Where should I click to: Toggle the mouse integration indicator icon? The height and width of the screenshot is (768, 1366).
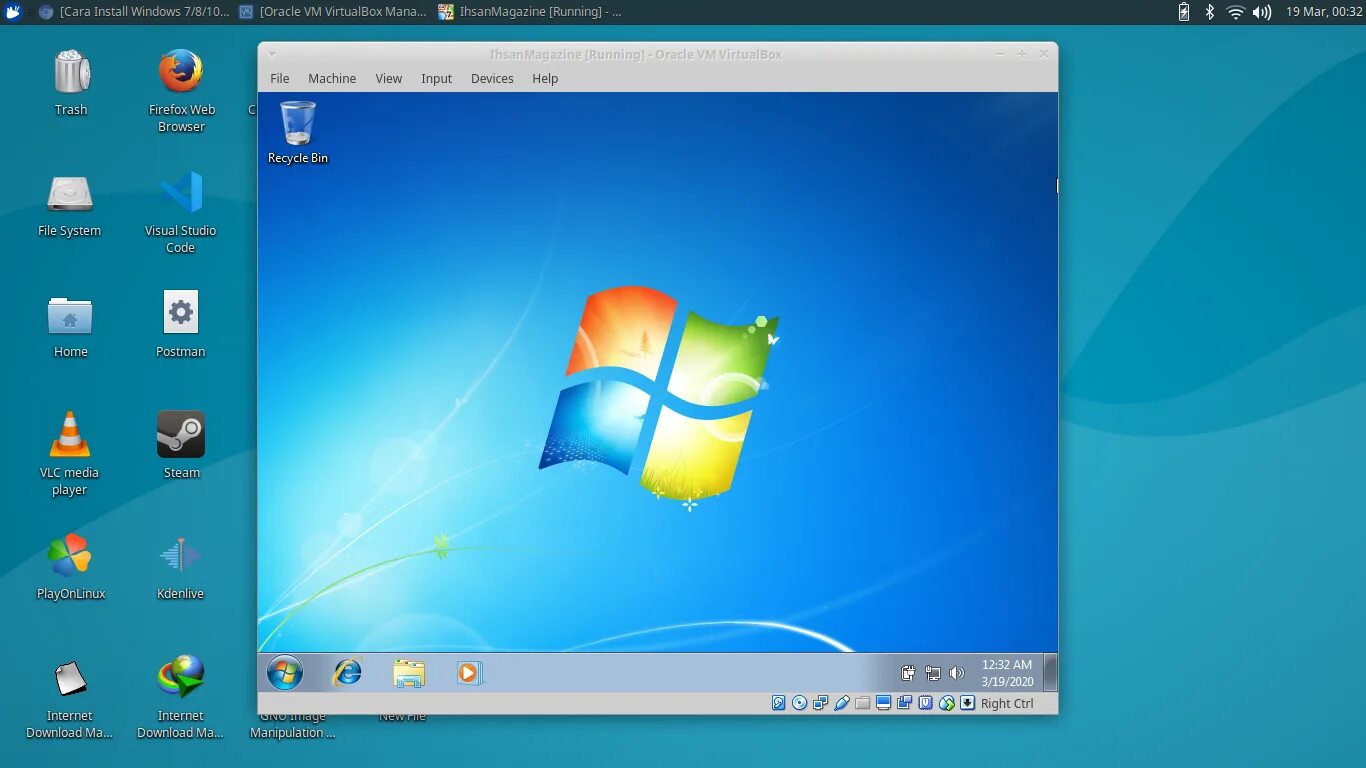947,703
